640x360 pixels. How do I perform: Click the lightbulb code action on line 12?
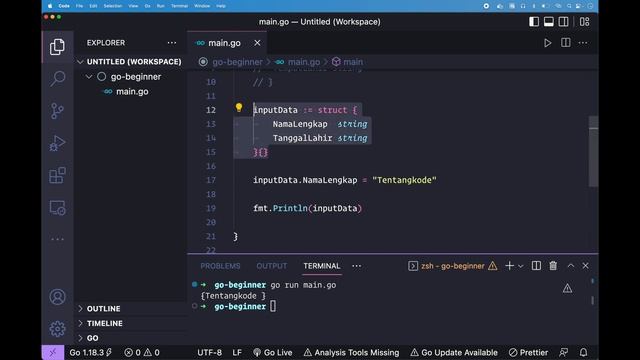[x=239, y=107]
